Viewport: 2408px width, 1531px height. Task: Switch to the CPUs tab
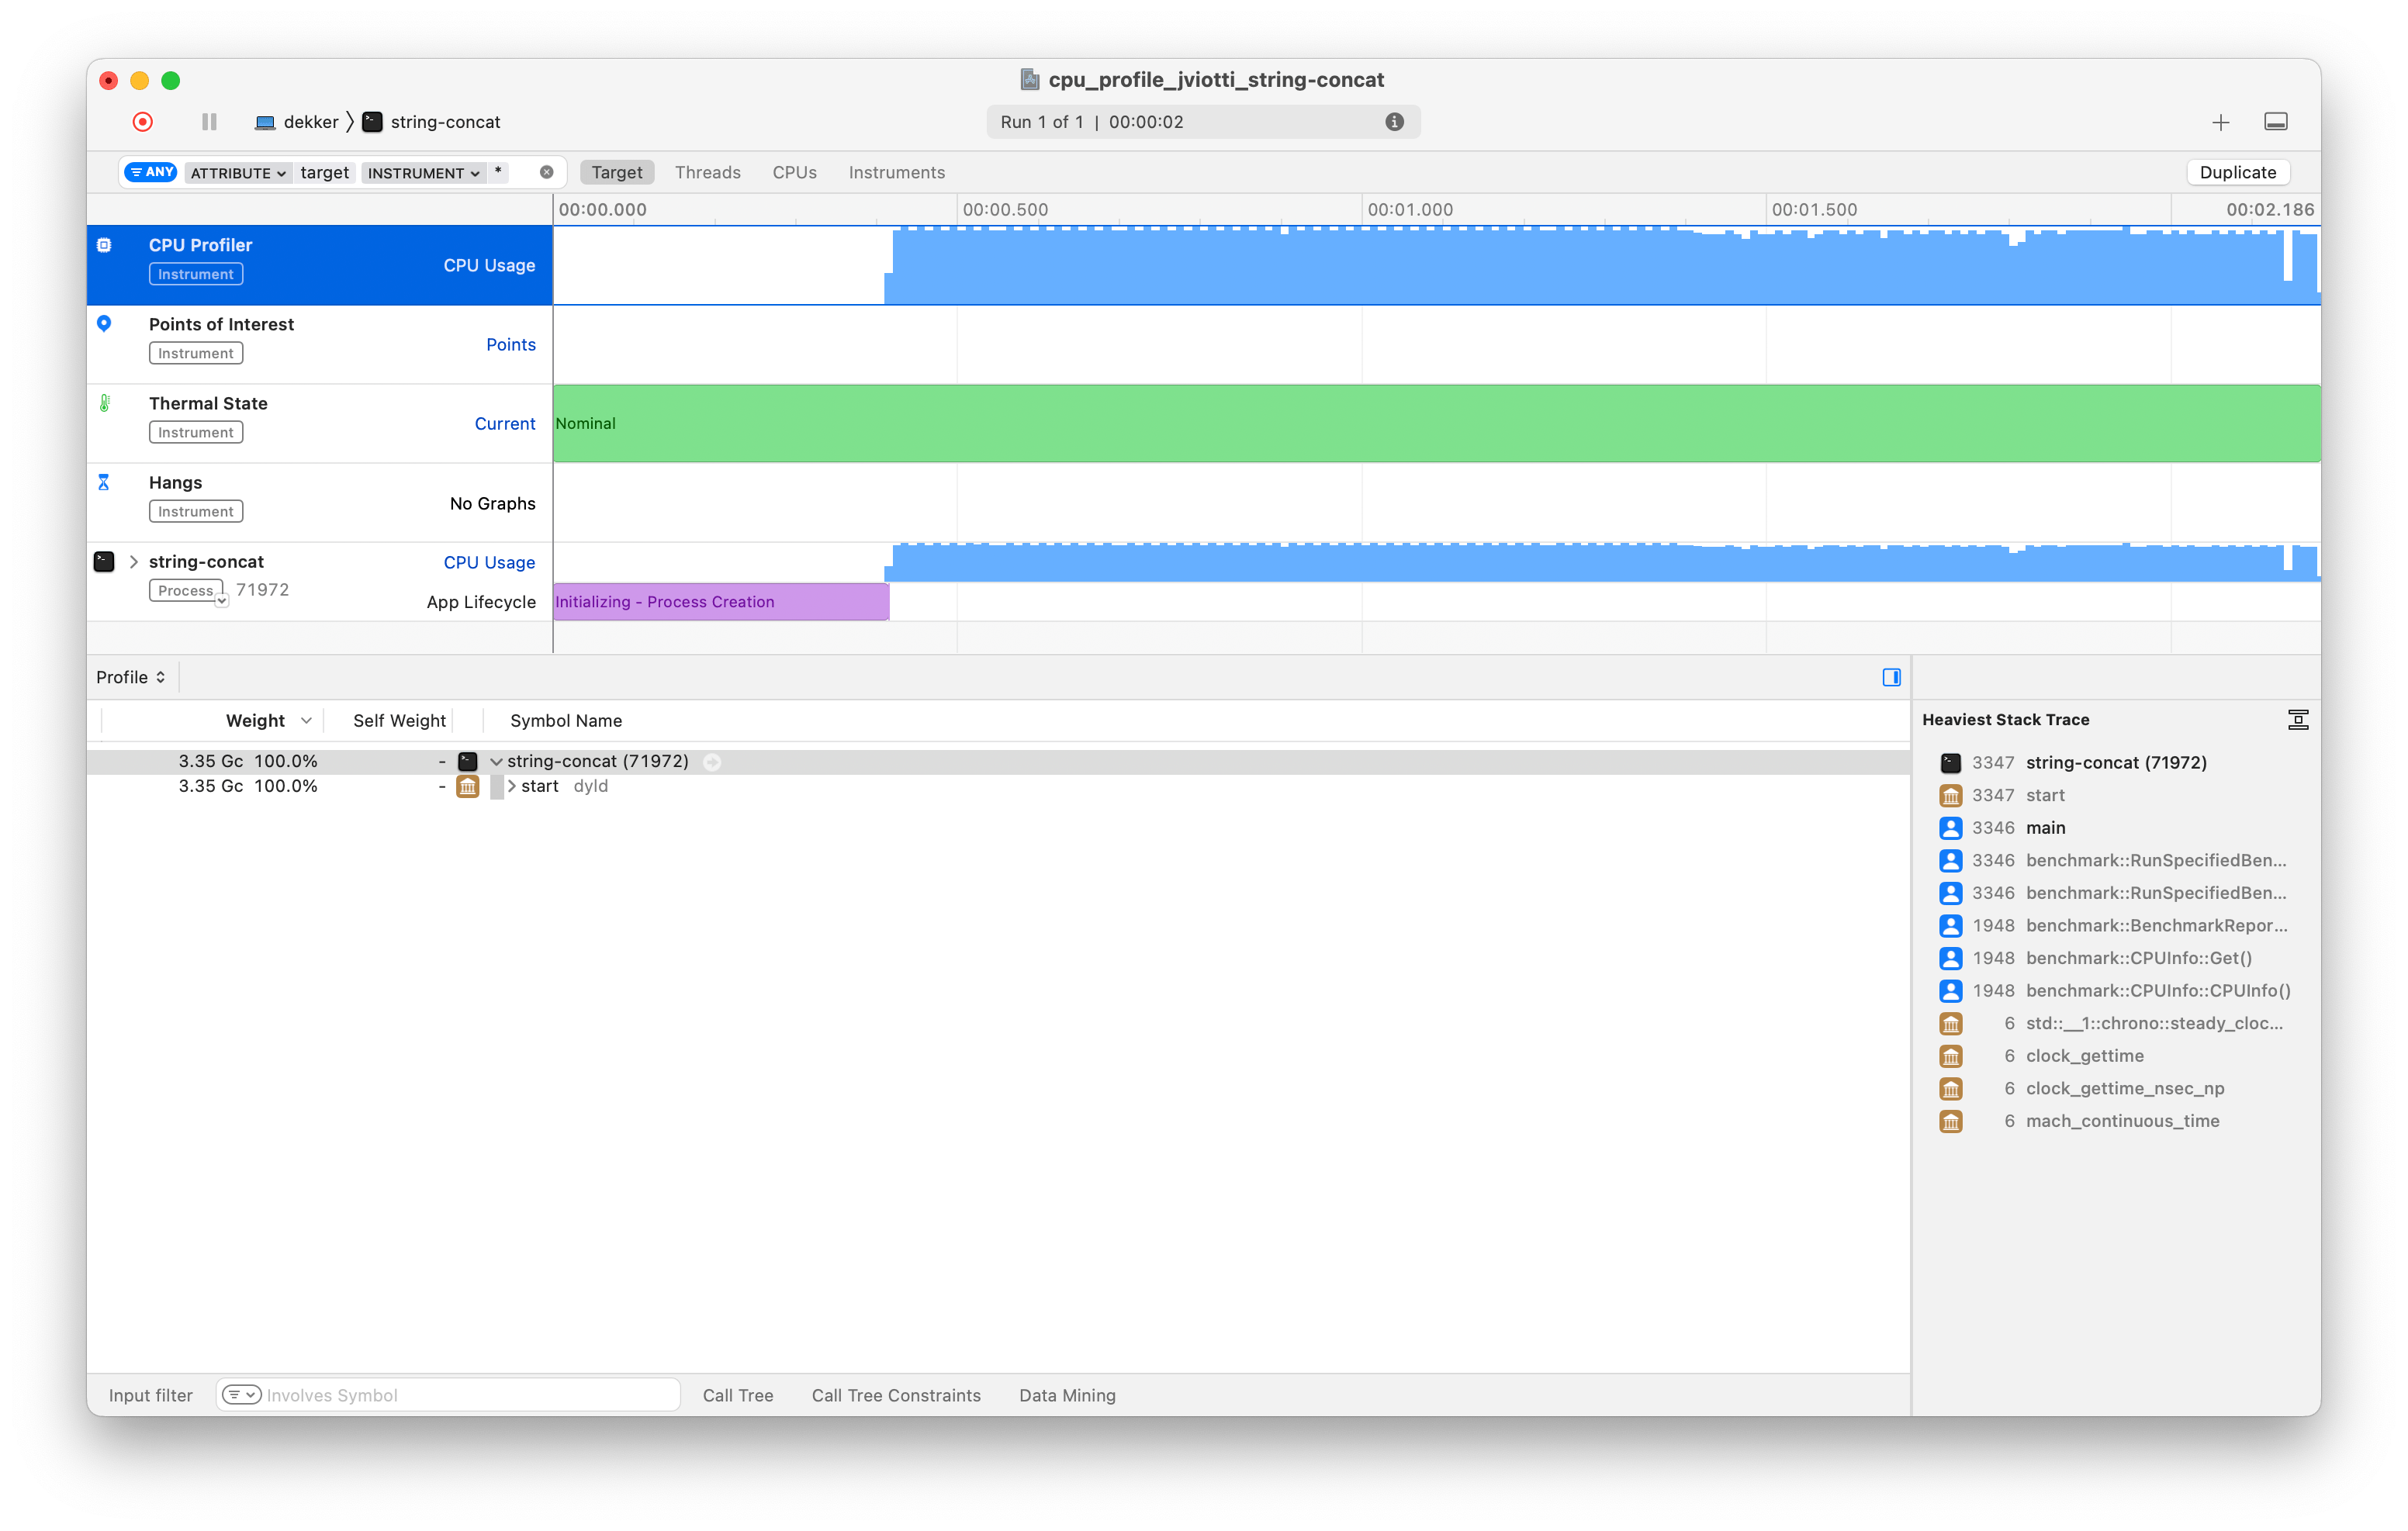[x=794, y=172]
